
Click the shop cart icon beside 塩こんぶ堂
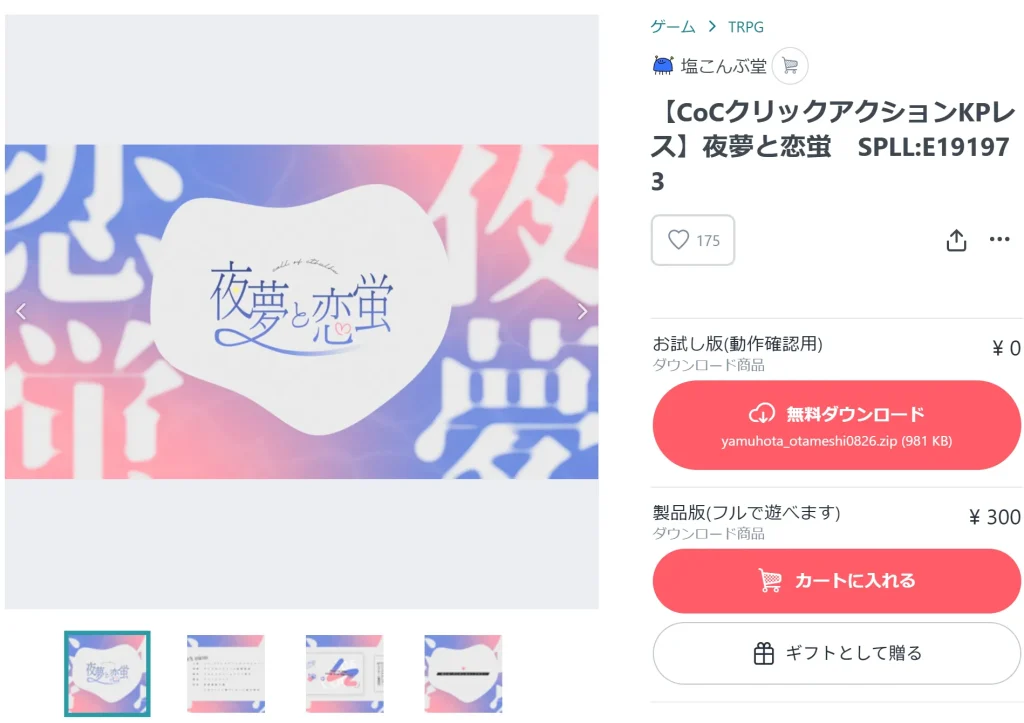pos(790,65)
